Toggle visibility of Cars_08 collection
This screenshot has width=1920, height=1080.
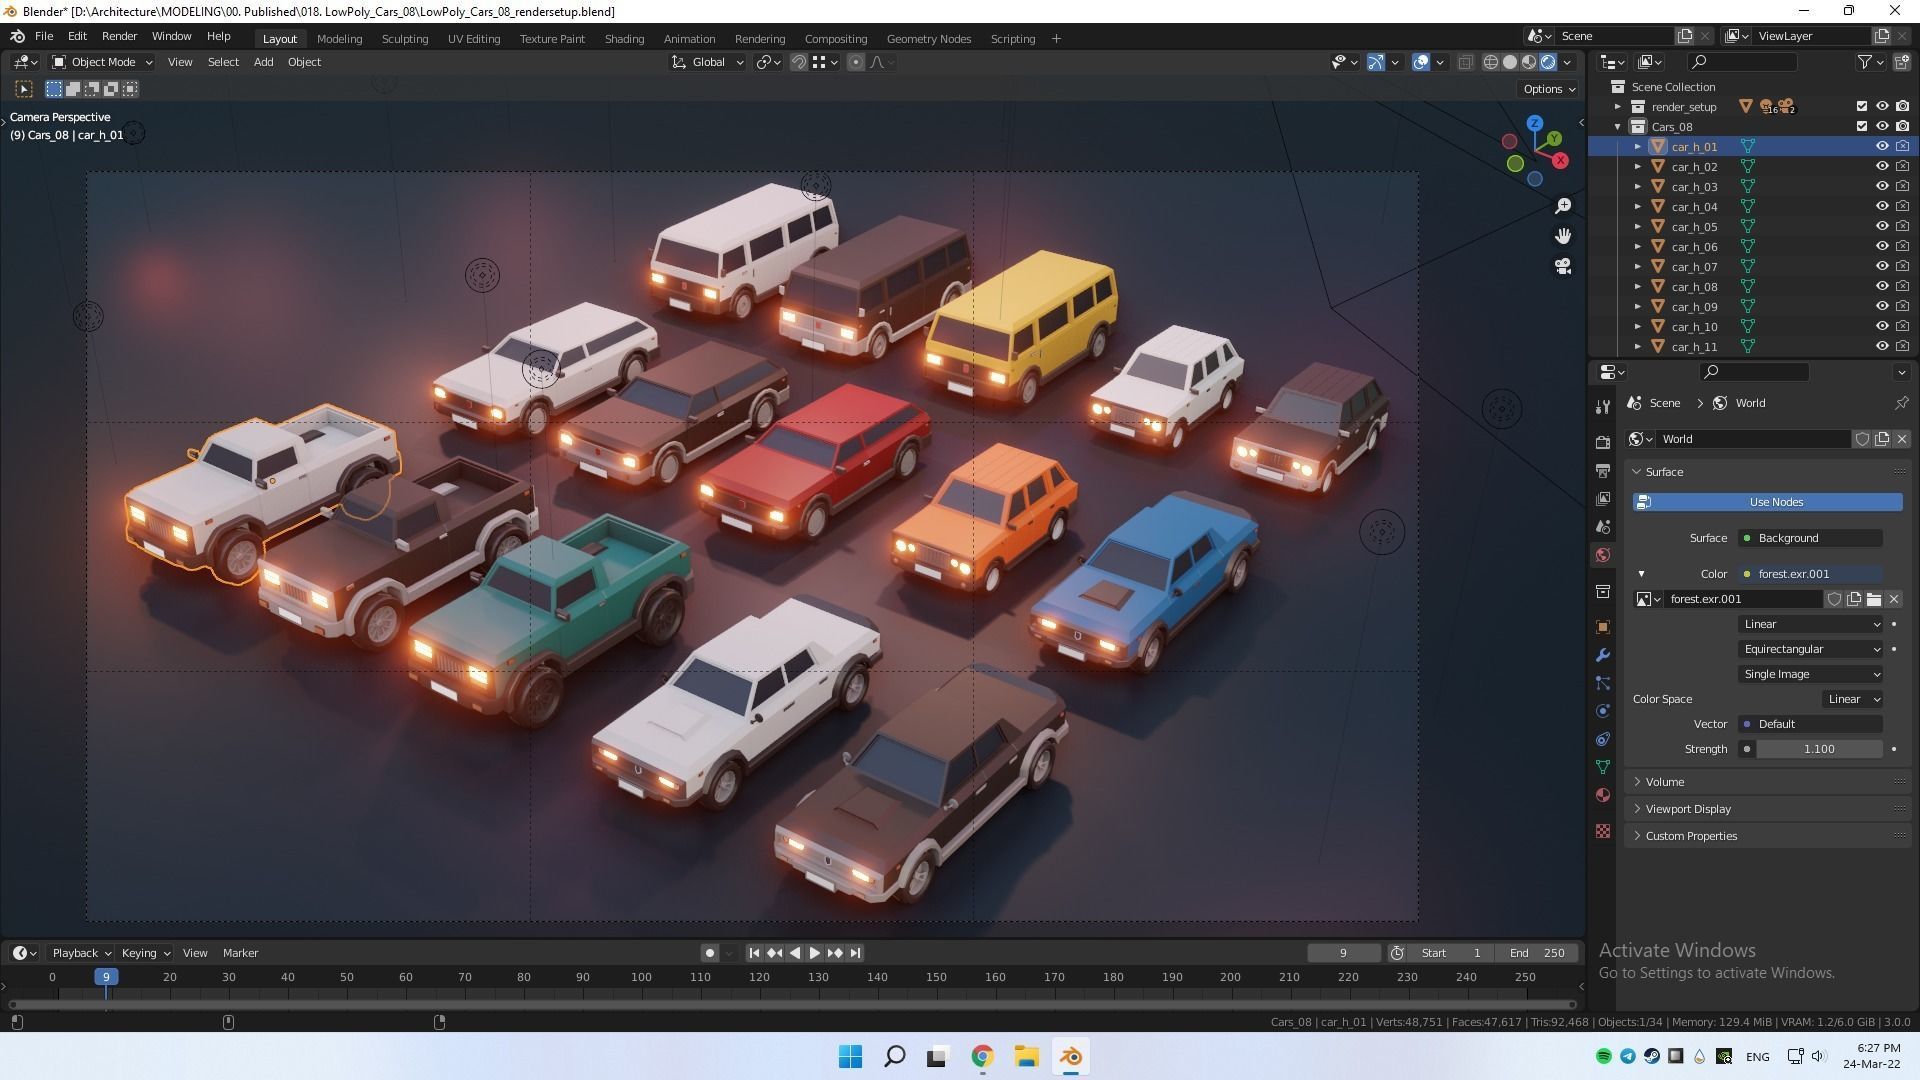tap(1881, 126)
